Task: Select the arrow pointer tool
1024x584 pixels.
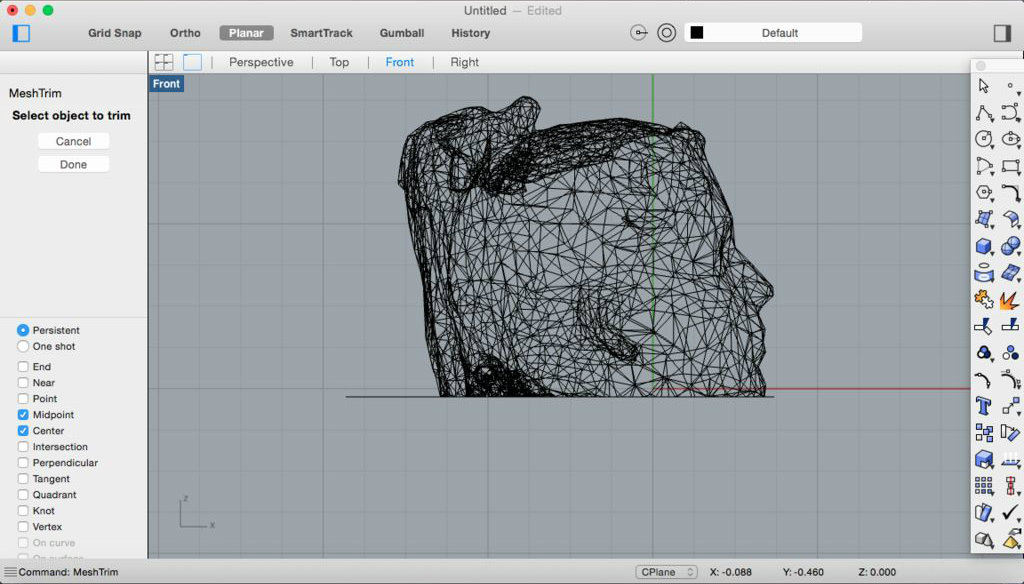Action: pos(984,87)
